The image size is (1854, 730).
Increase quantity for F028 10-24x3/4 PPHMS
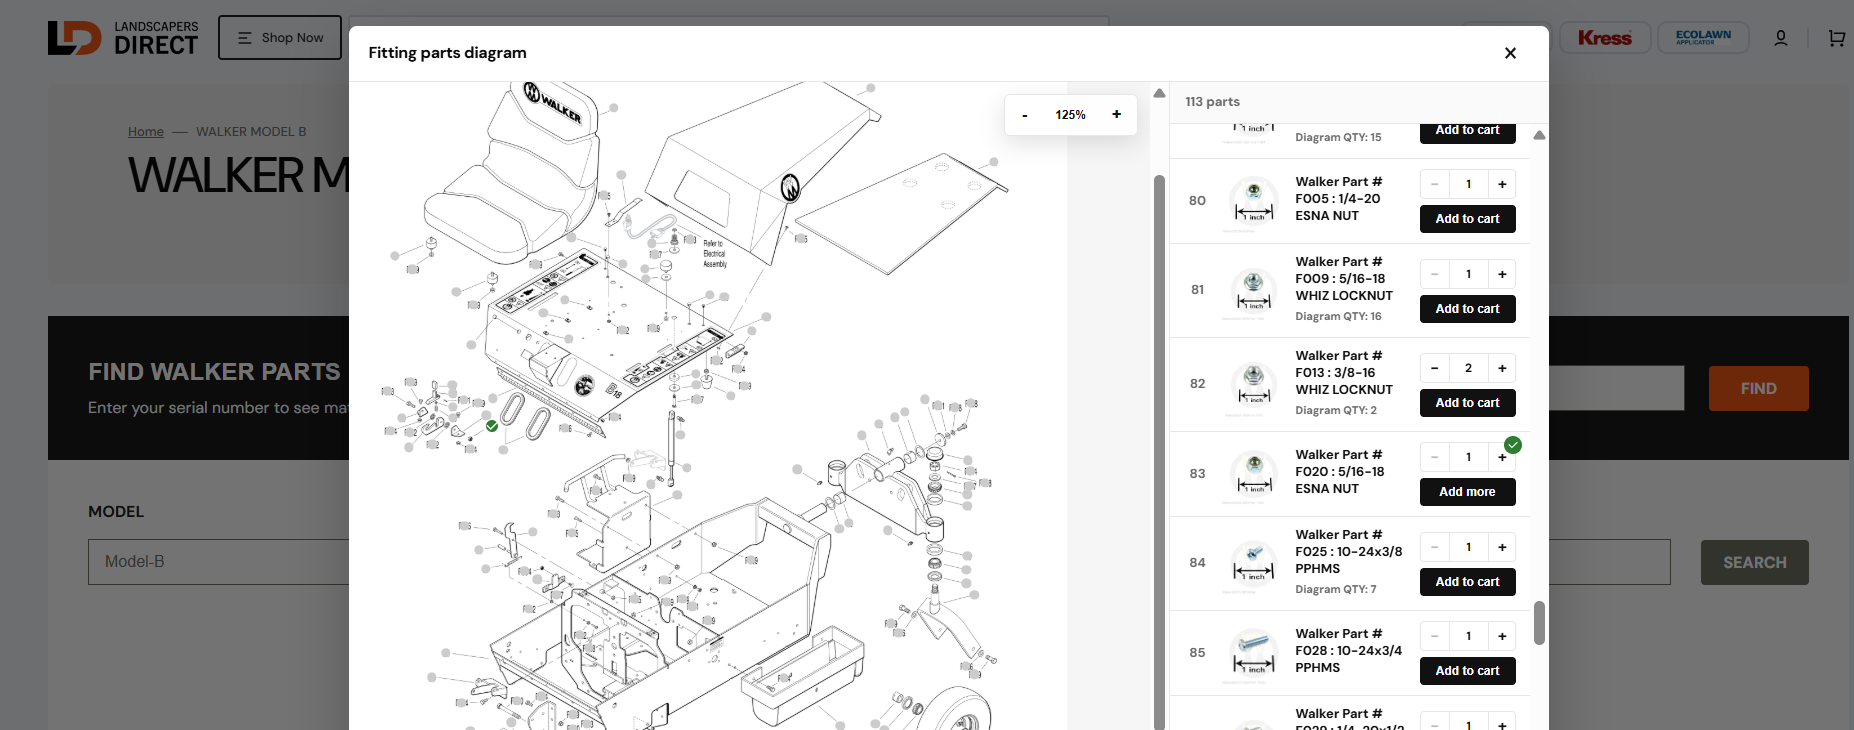1502,636
